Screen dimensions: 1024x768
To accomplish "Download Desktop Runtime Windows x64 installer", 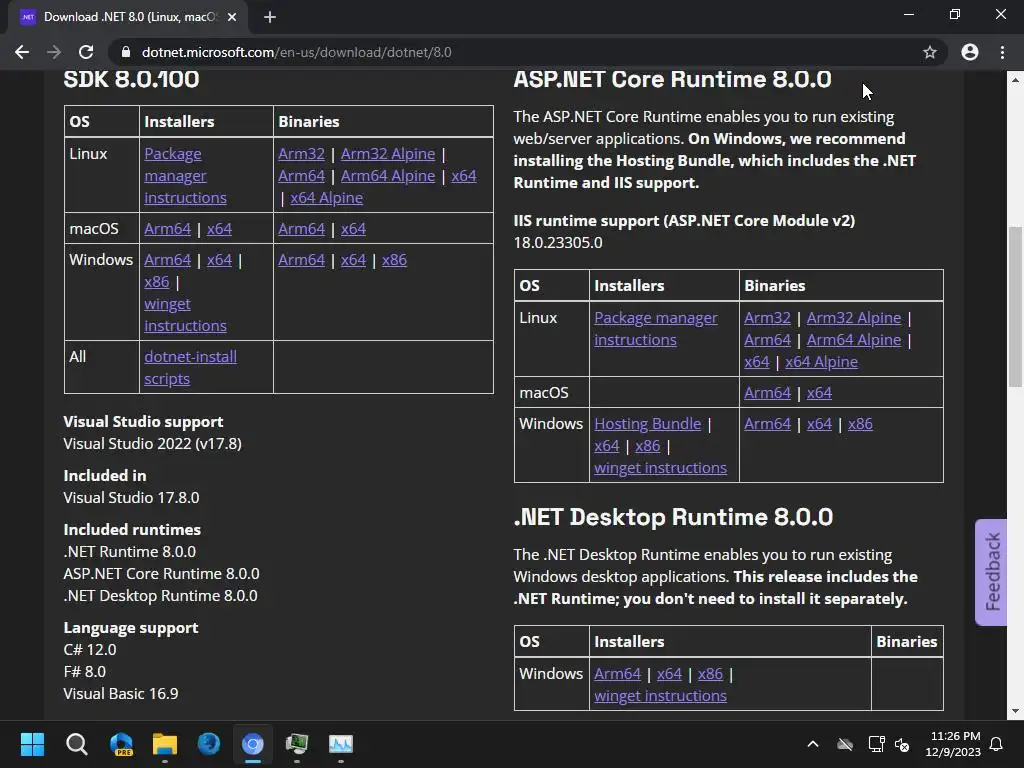I will 669,674.
